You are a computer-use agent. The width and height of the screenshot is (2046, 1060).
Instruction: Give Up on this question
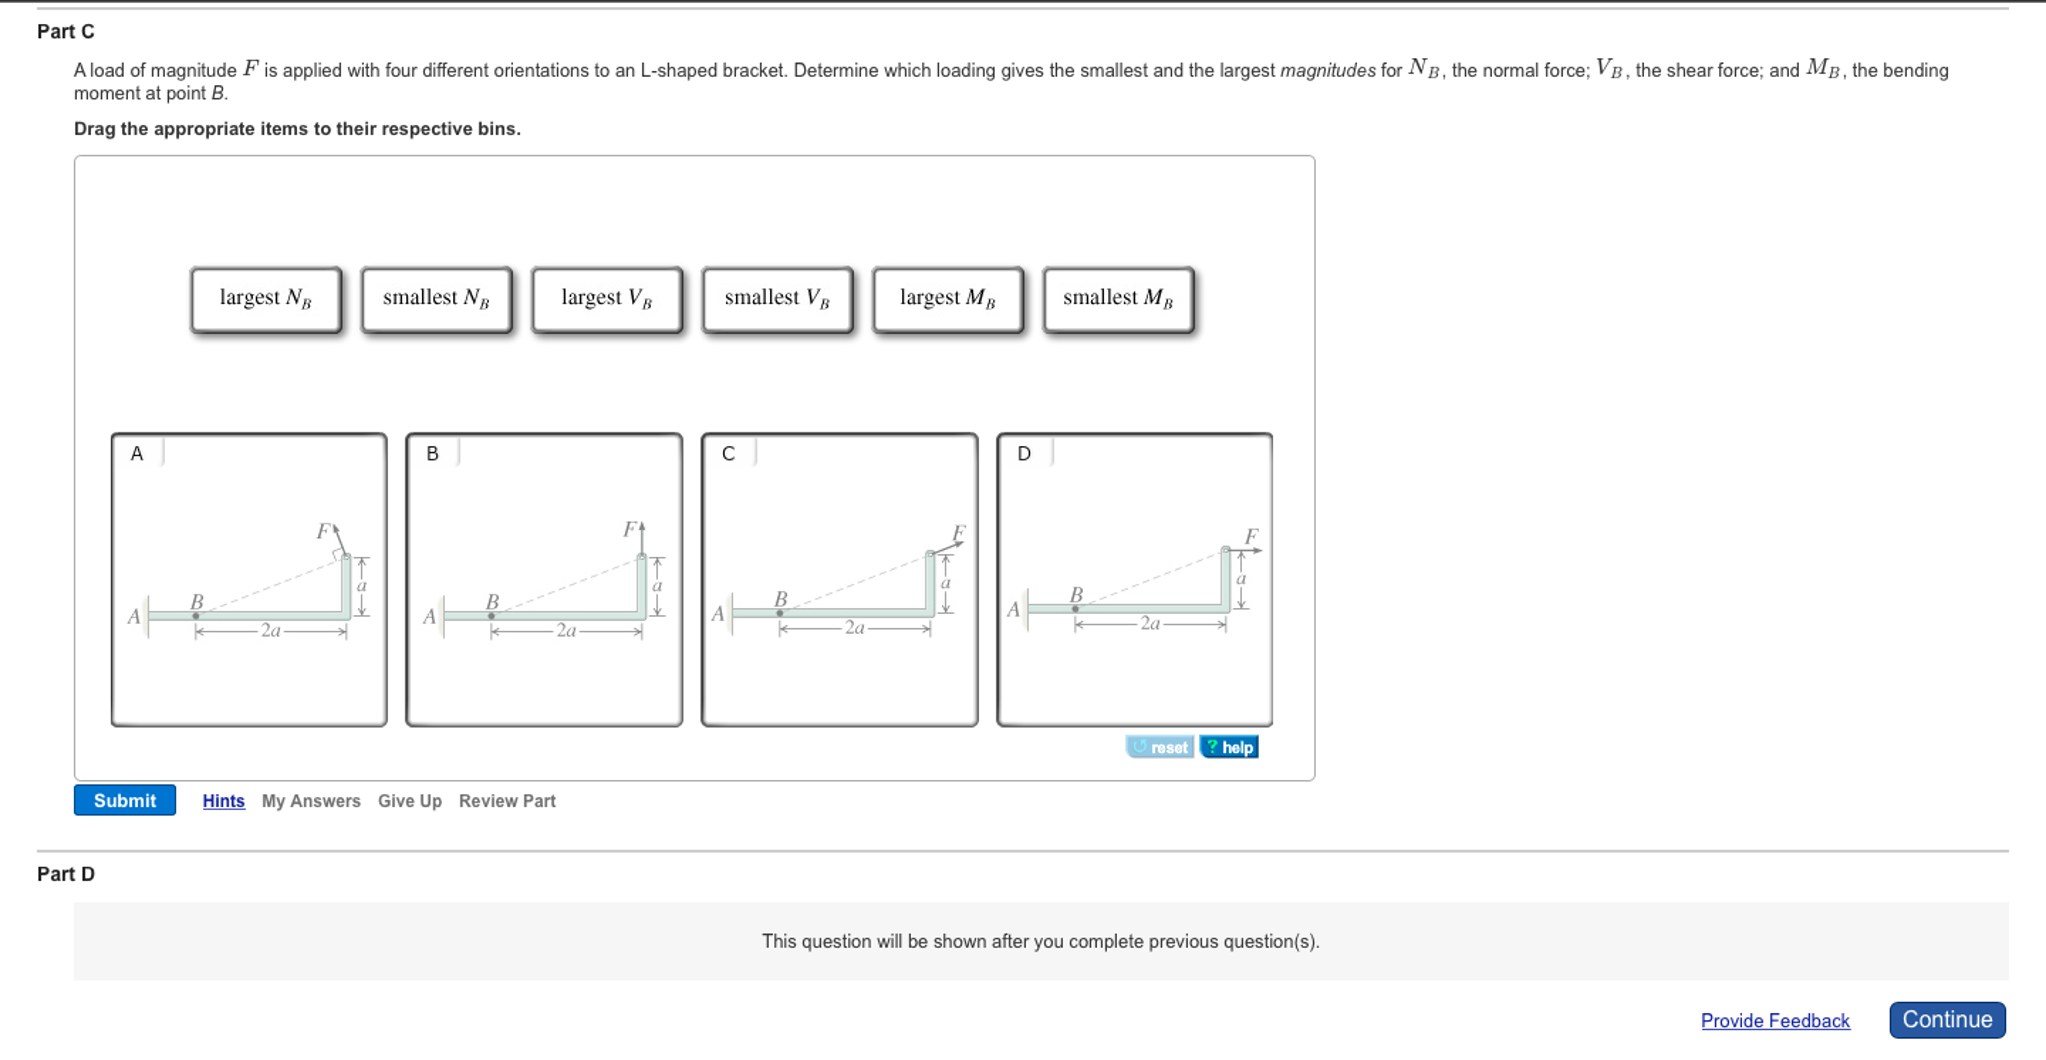click(x=409, y=800)
